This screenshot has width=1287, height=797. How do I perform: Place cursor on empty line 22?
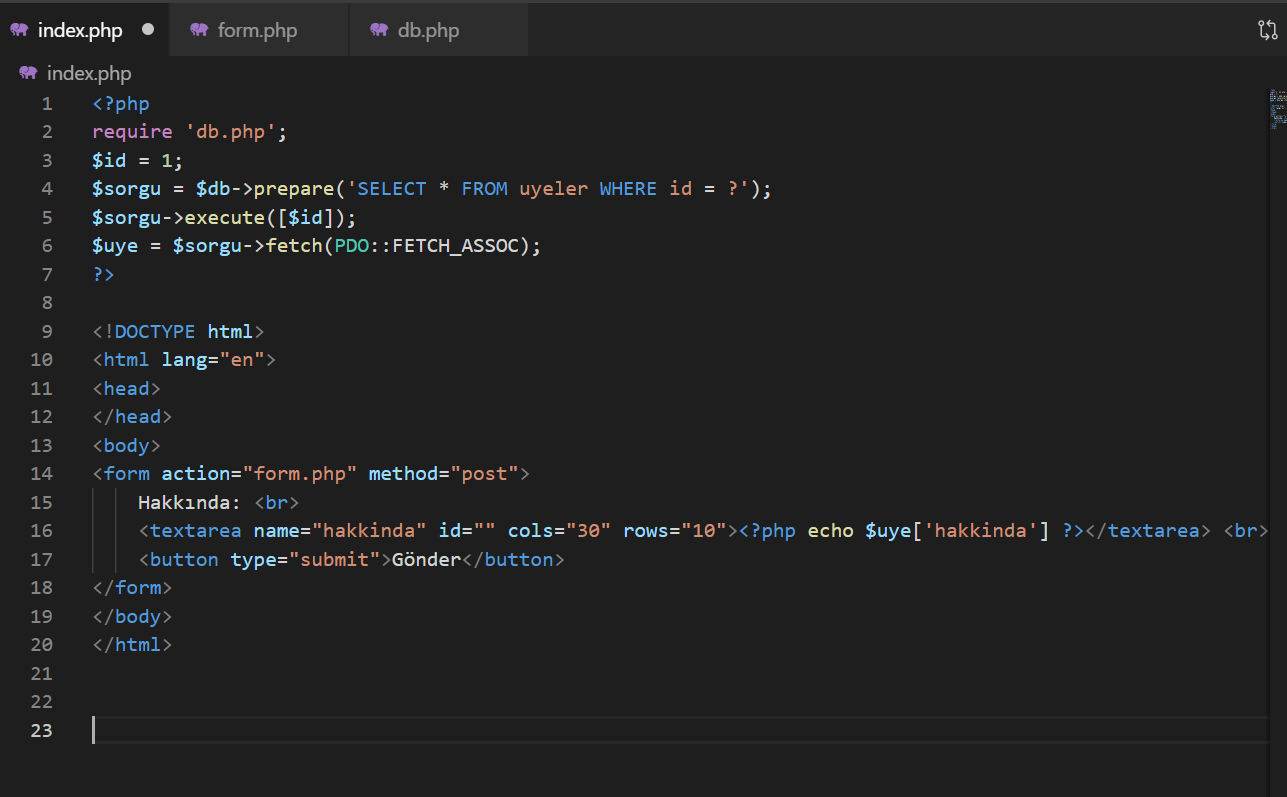pos(680,702)
